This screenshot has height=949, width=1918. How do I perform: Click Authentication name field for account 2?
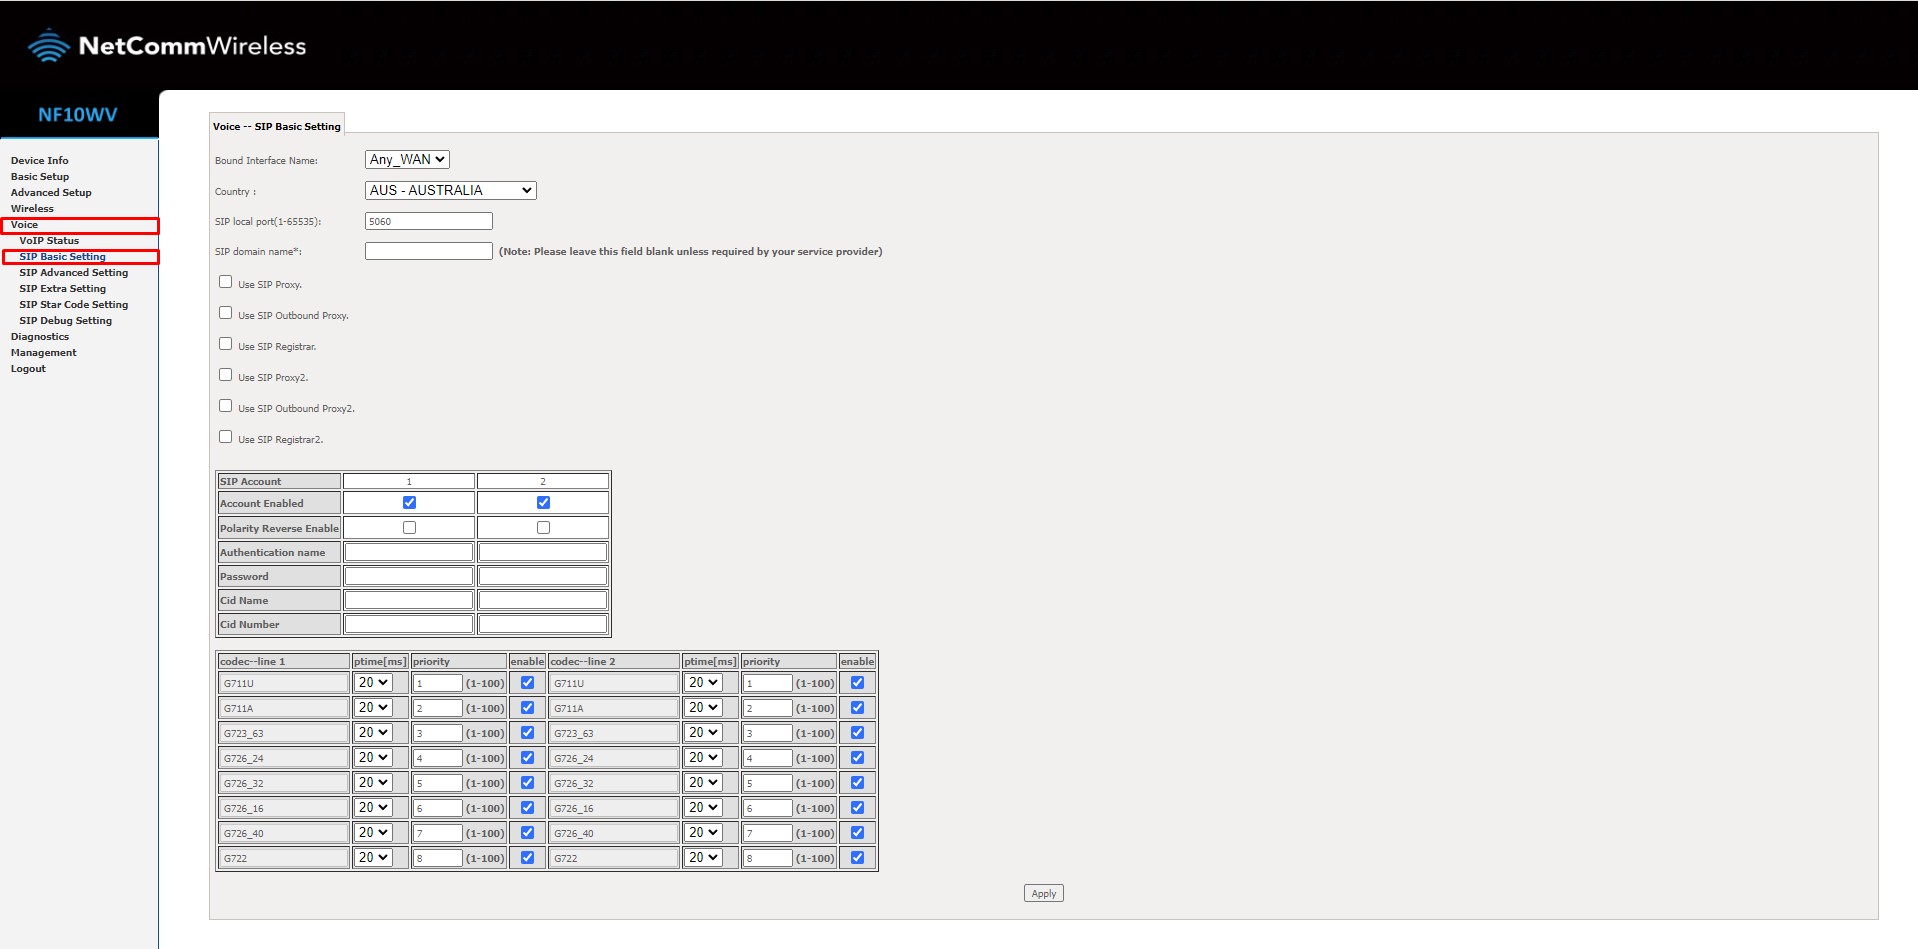point(543,552)
